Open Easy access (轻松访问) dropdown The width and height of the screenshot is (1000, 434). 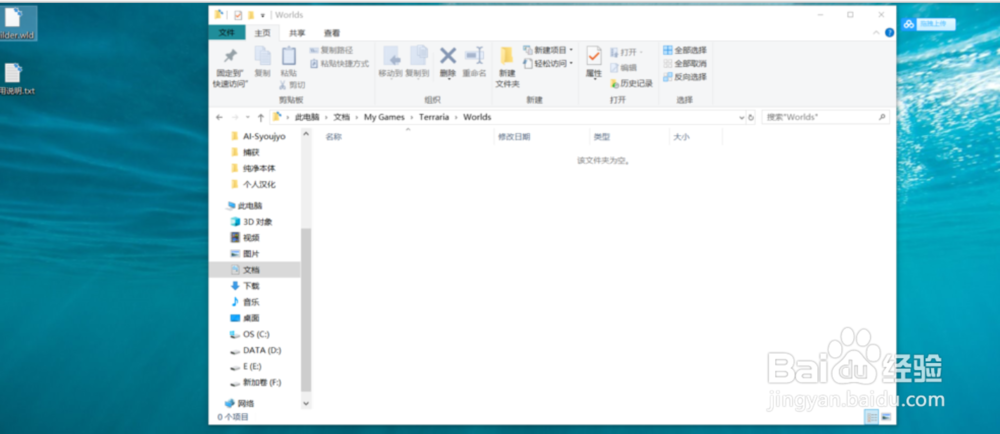coord(548,63)
